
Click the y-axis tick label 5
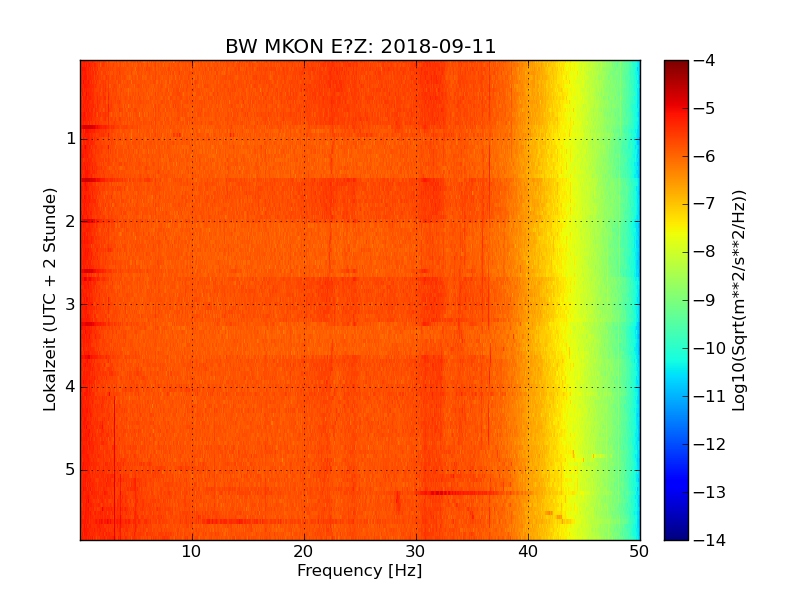coord(71,469)
